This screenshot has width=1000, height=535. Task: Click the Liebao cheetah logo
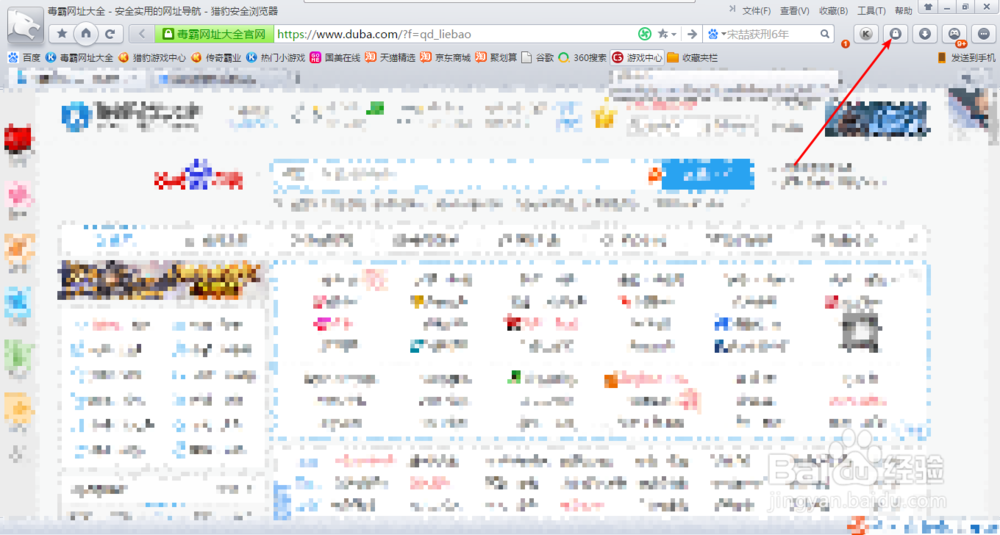(25, 26)
